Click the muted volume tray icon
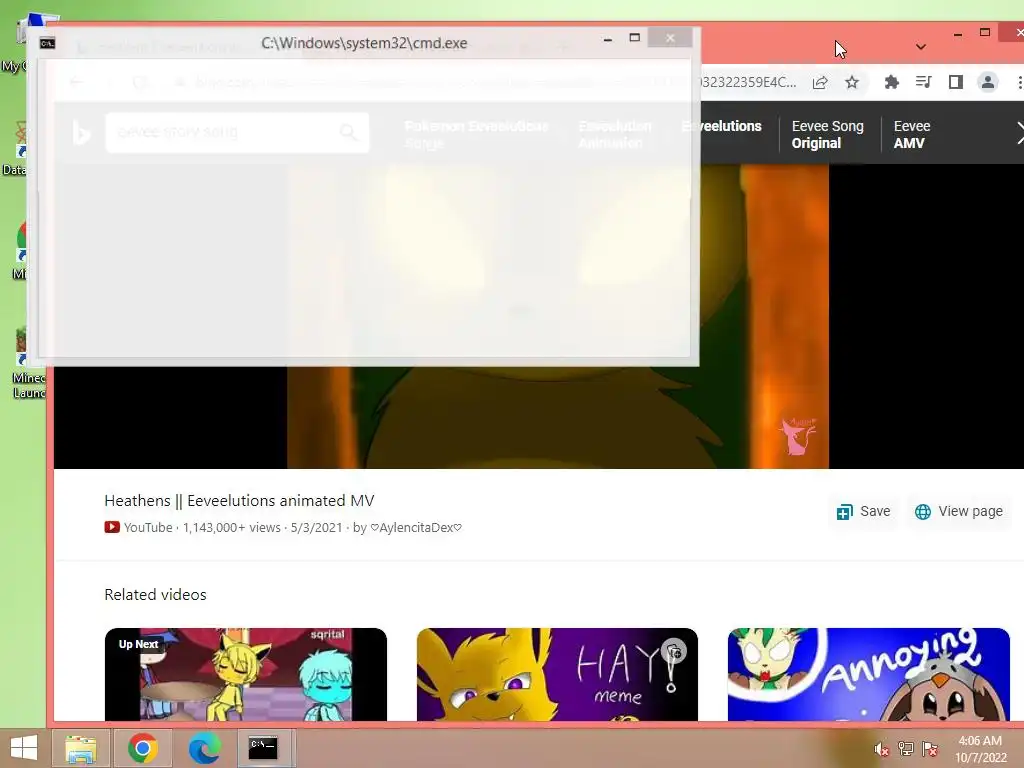 tap(882, 749)
